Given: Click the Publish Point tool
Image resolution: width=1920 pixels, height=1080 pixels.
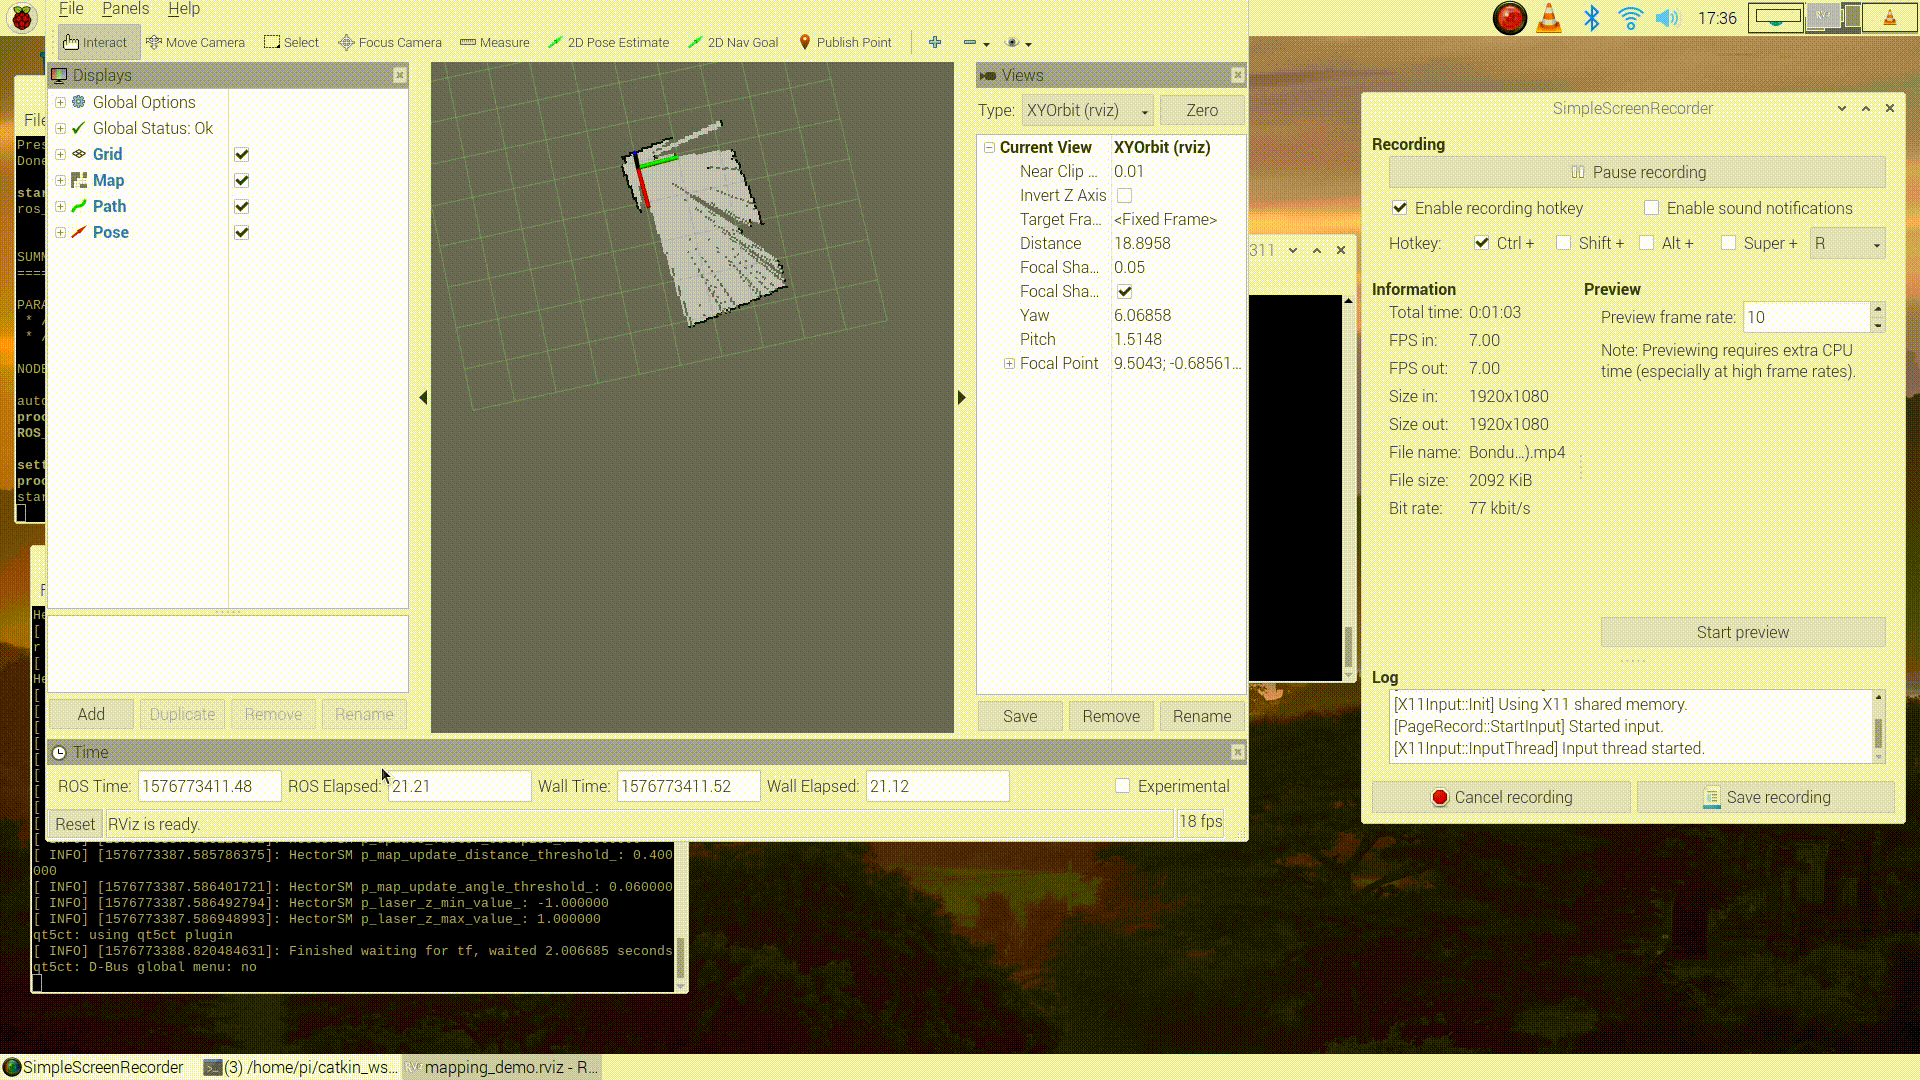Looking at the screenshot, I should 844,42.
